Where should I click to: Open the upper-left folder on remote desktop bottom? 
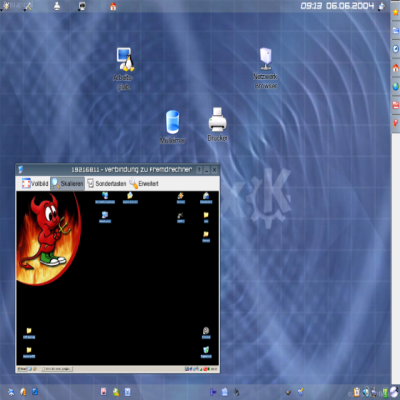29,333
